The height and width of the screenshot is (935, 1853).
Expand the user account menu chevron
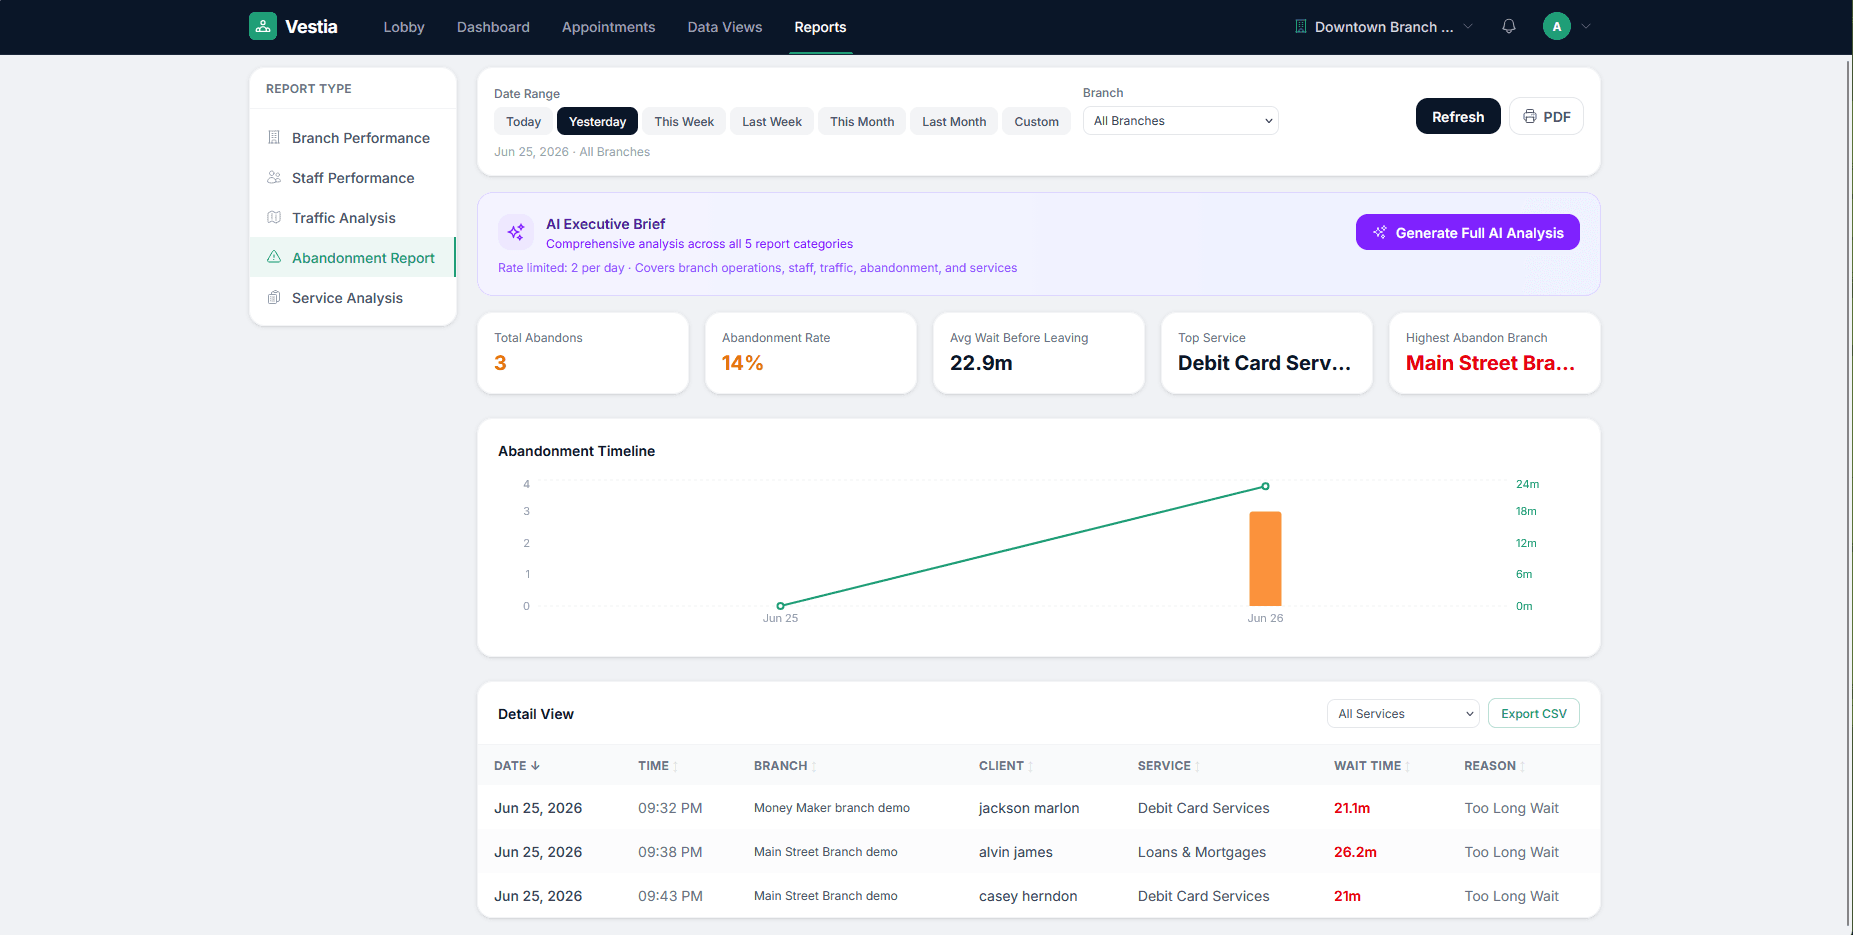tap(1585, 27)
